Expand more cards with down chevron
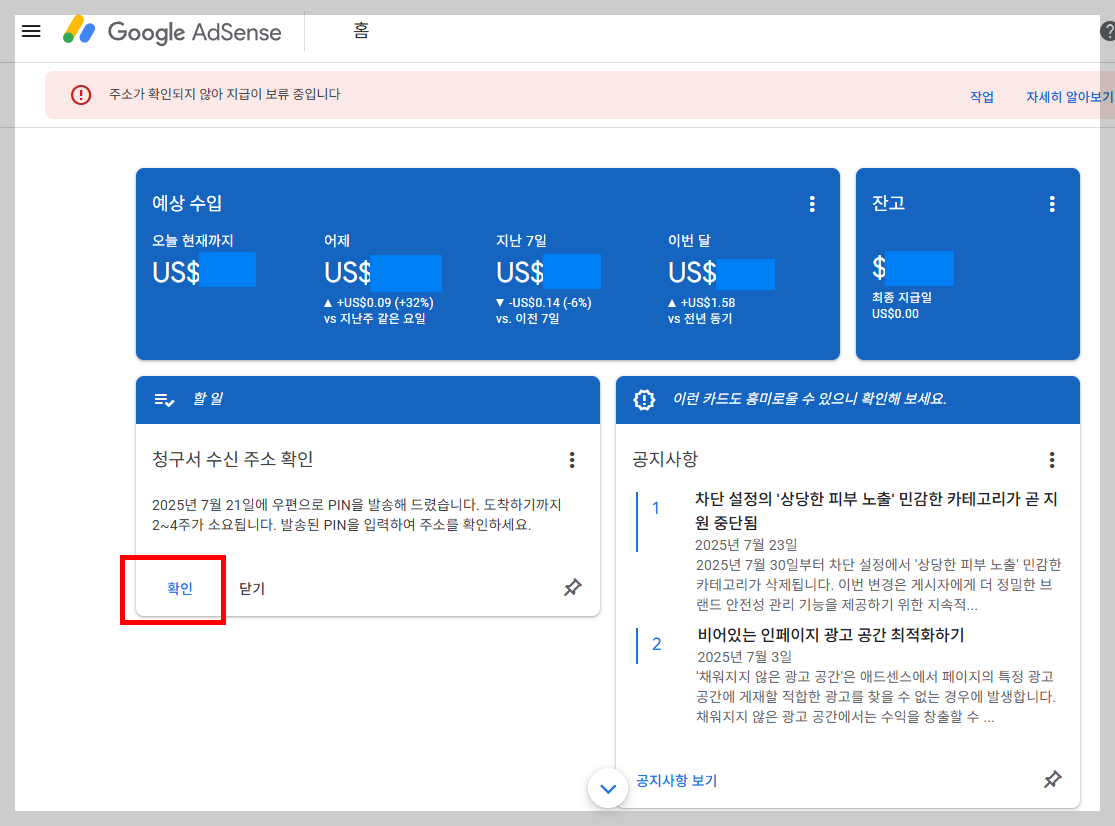This screenshot has height=826, width=1115. point(607,788)
